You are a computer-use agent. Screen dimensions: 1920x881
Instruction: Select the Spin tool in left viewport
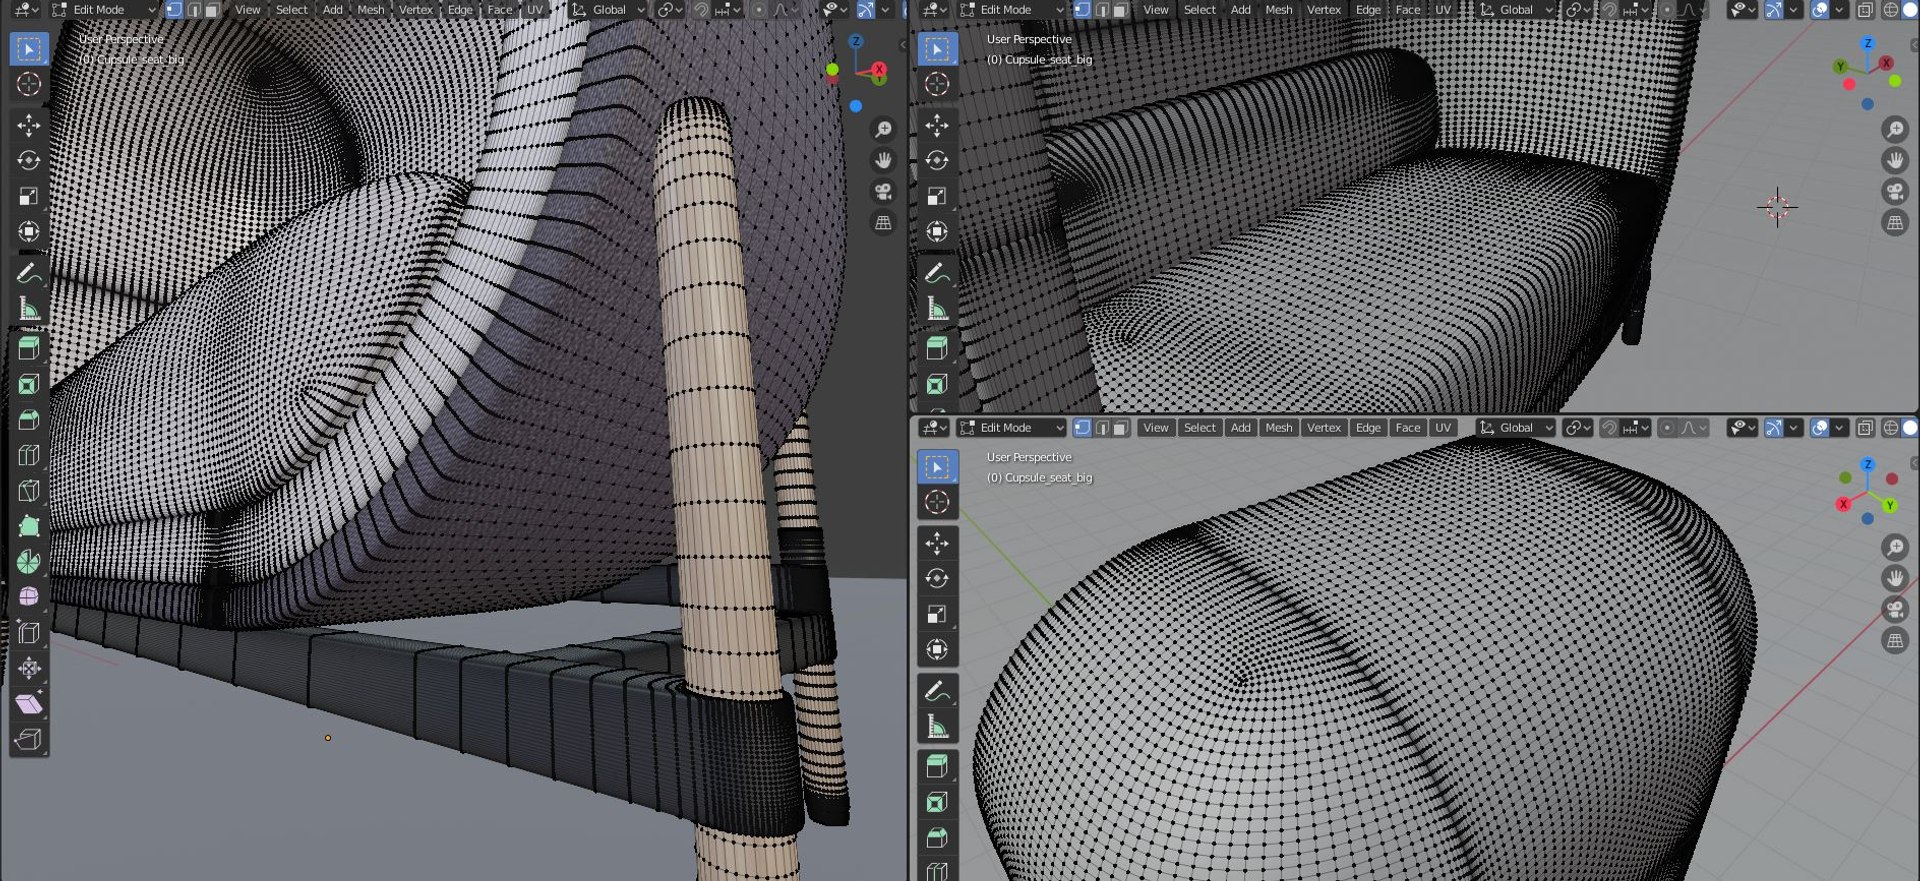29,561
